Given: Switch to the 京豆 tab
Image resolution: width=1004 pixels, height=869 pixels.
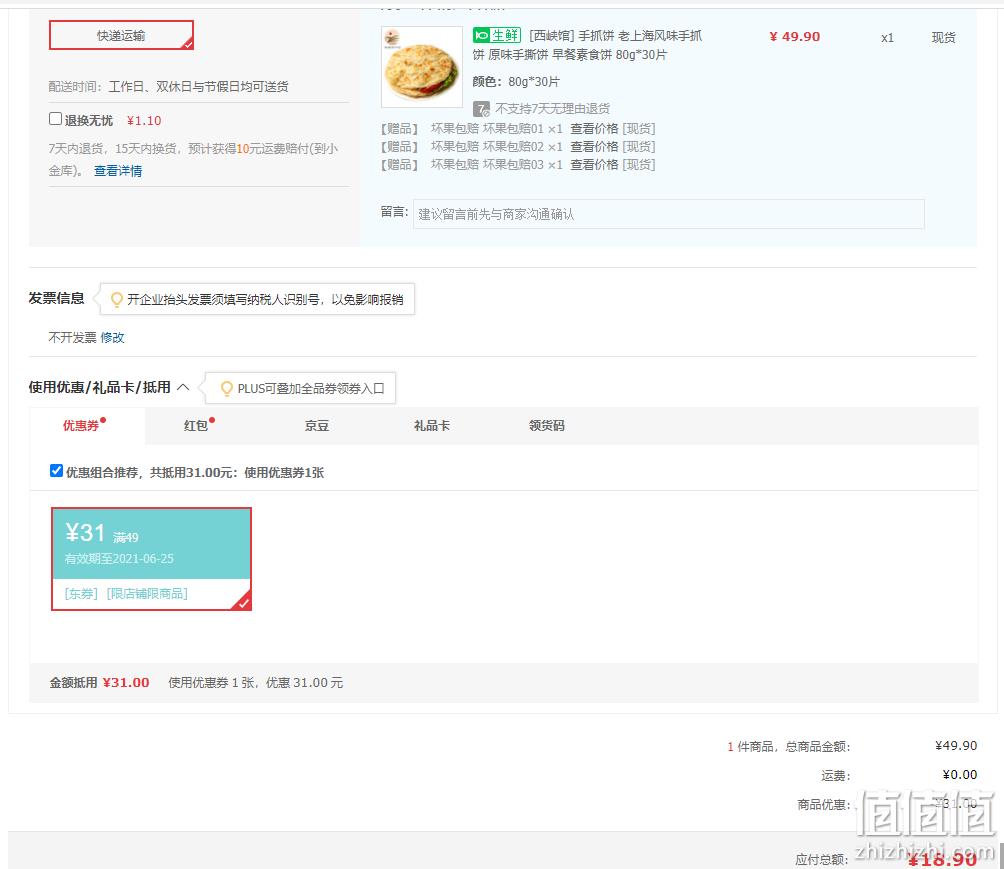Looking at the screenshot, I should [x=316, y=425].
